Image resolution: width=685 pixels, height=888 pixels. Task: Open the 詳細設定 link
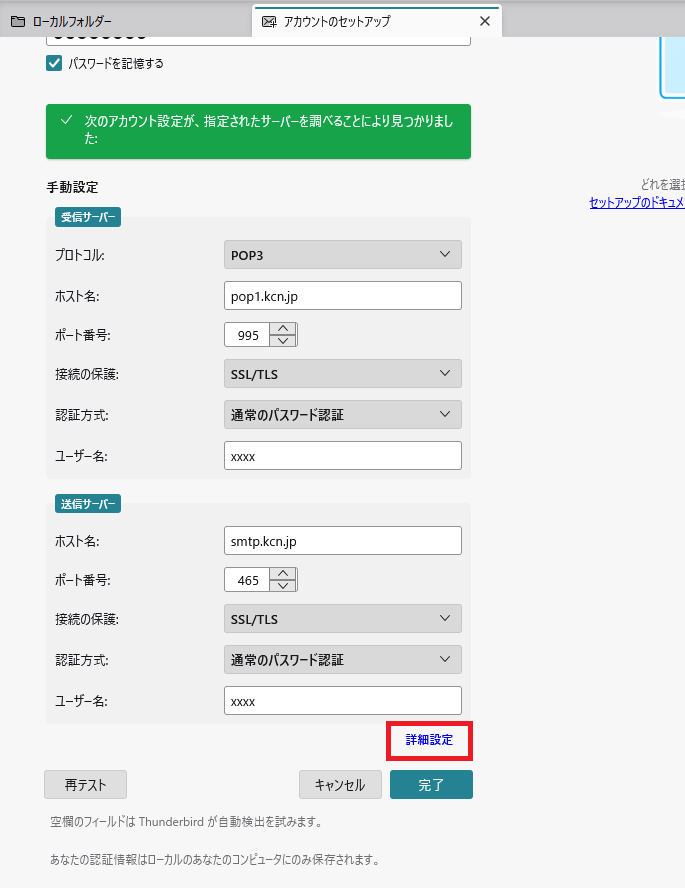pos(429,740)
